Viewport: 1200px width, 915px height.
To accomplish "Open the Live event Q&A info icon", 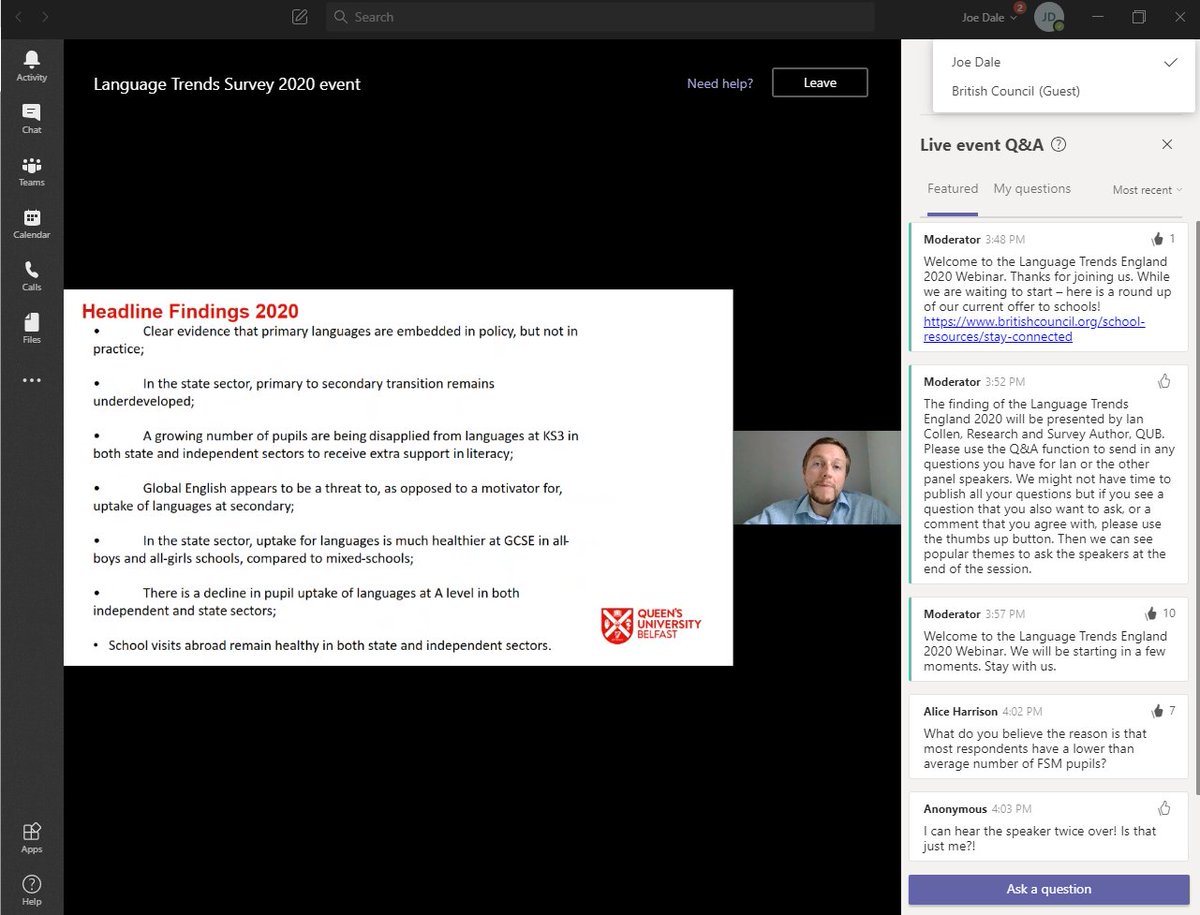I will click(x=1059, y=145).
